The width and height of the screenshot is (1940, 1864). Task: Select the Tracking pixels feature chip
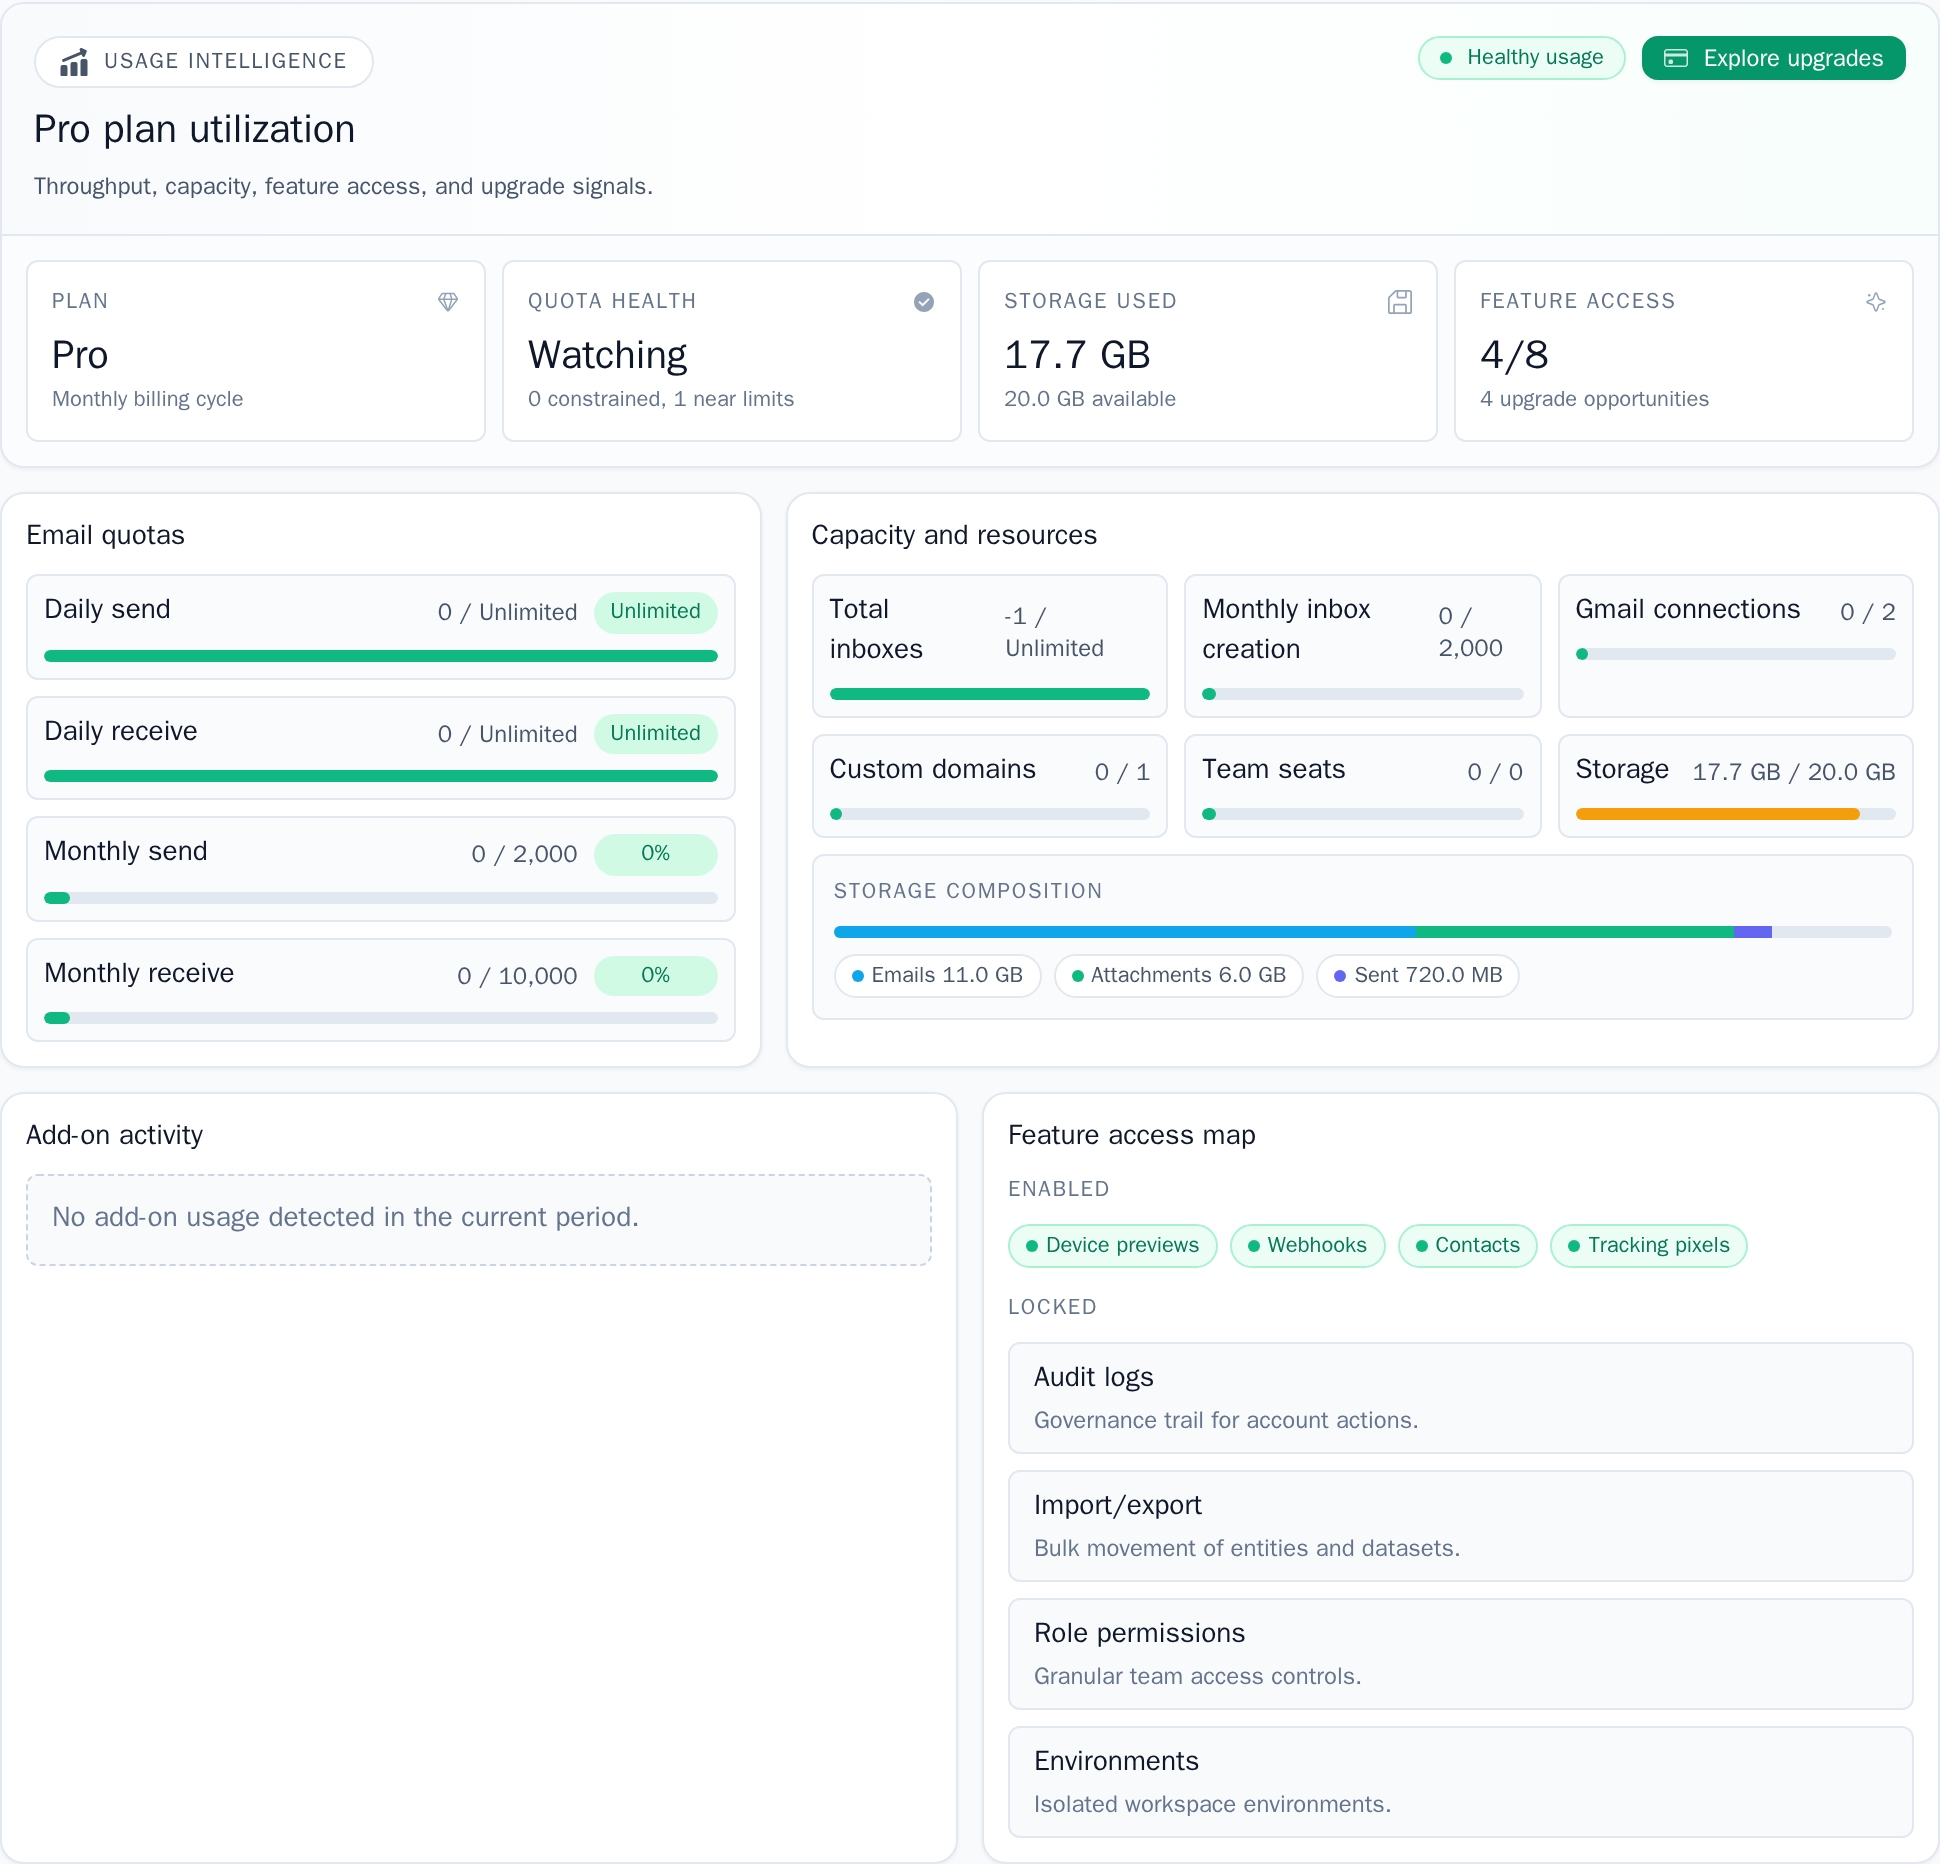tap(1647, 1246)
